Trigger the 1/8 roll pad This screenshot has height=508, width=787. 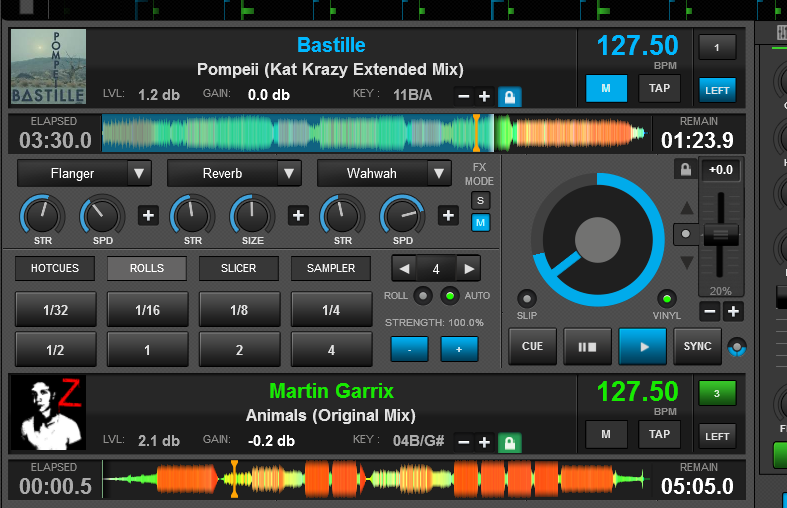click(239, 310)
